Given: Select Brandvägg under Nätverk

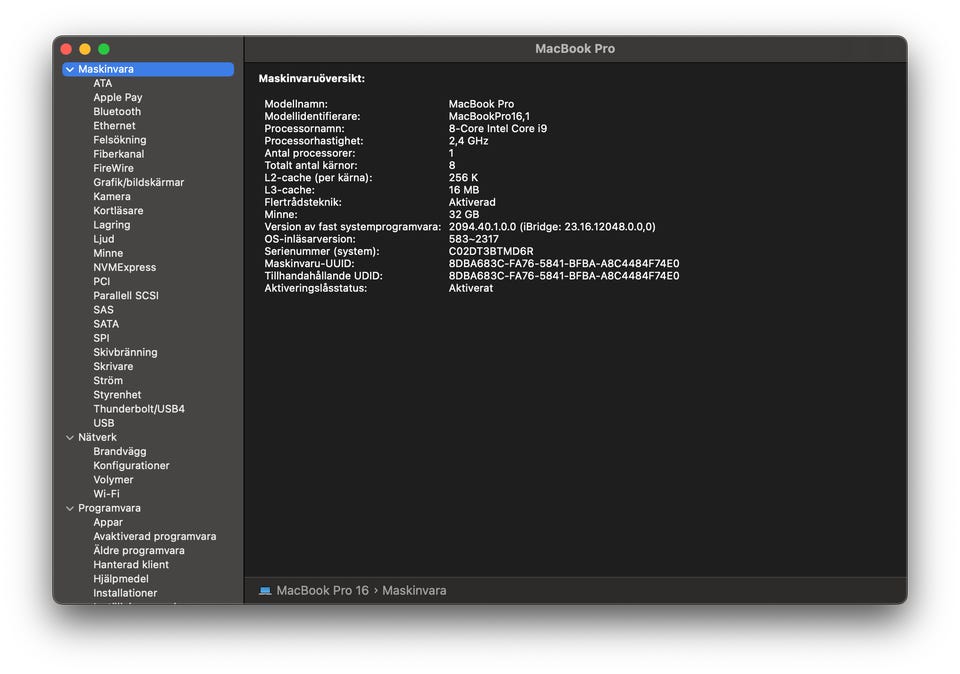Looking at the screenshot, I should click(119, 452).
